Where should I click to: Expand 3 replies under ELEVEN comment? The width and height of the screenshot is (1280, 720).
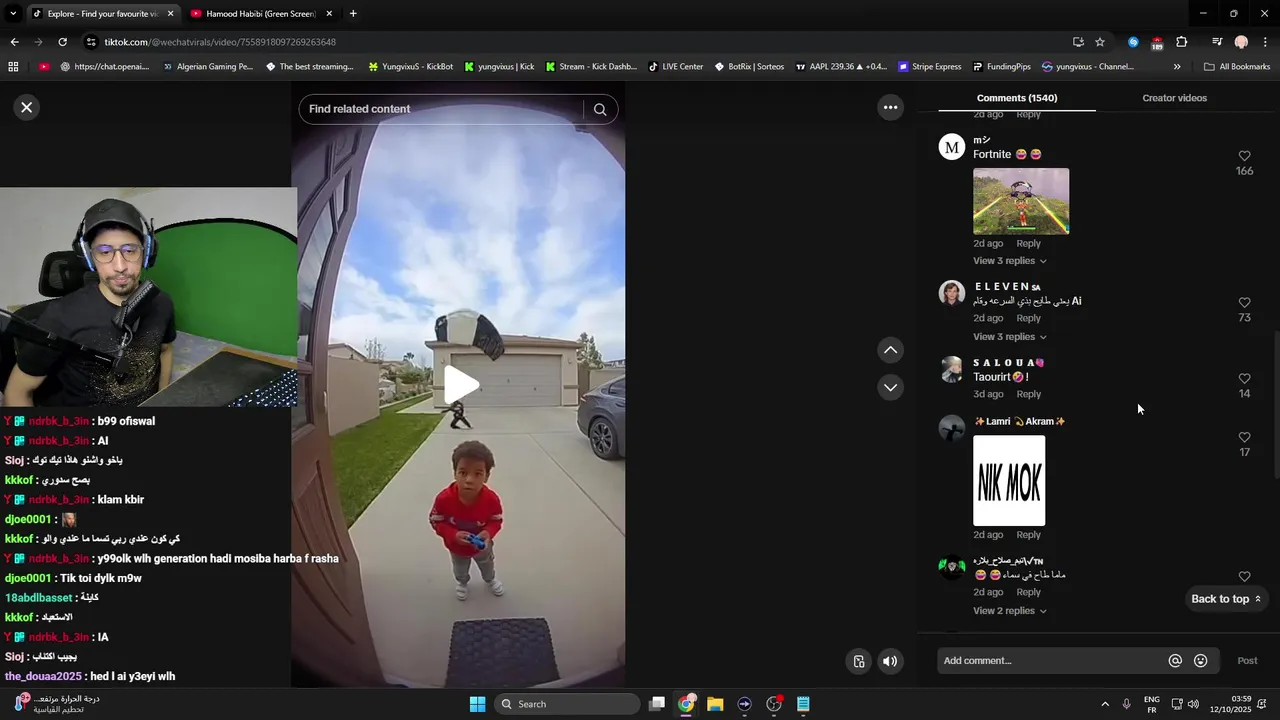click(x=1010, y=337)
